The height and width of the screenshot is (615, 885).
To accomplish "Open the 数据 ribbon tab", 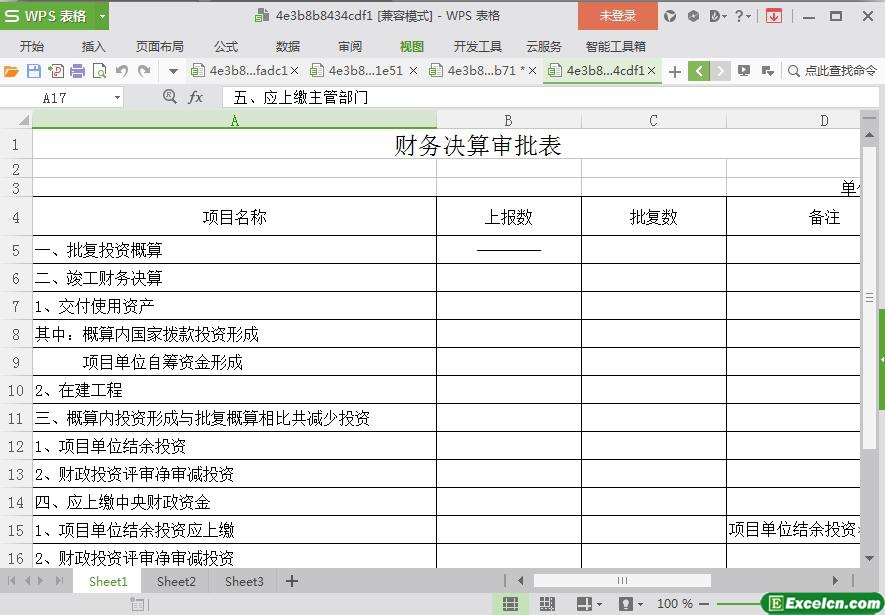I will 288,46.
